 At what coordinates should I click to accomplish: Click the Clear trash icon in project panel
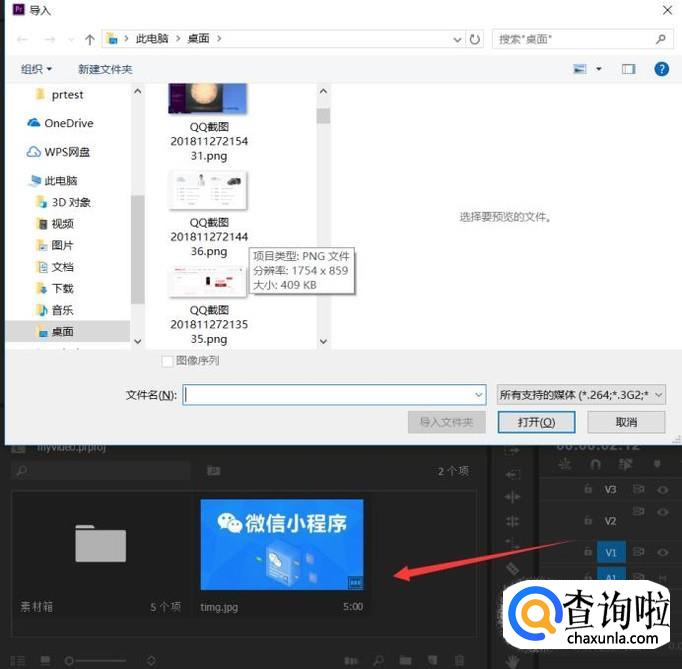point(459,661)
